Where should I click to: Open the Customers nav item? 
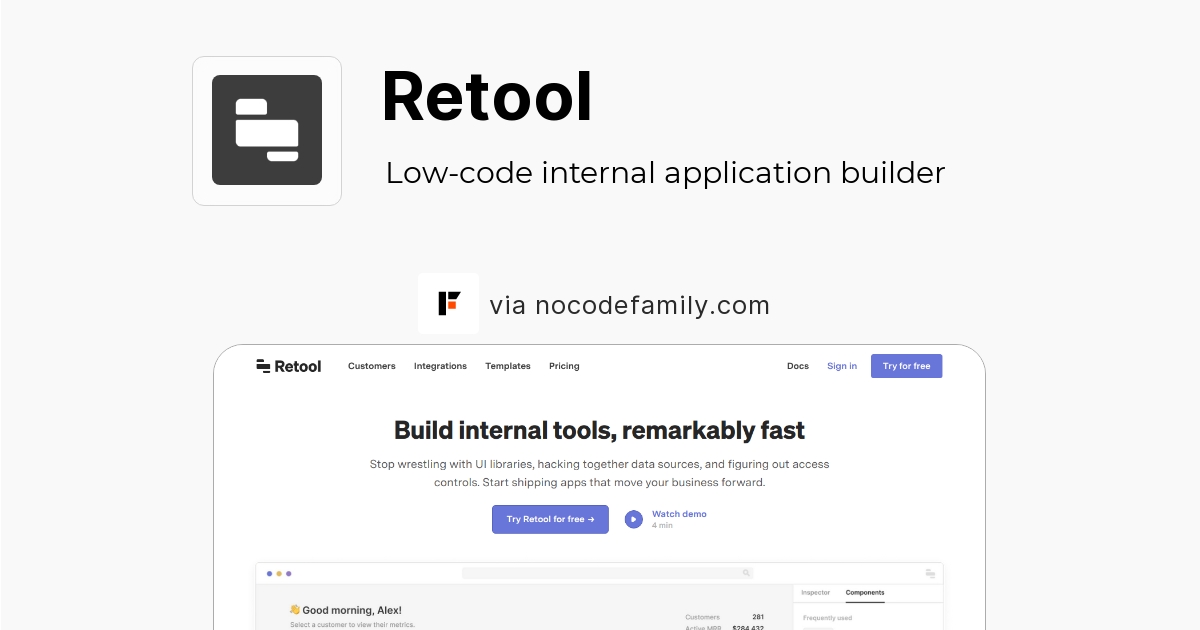coord(371,366)
